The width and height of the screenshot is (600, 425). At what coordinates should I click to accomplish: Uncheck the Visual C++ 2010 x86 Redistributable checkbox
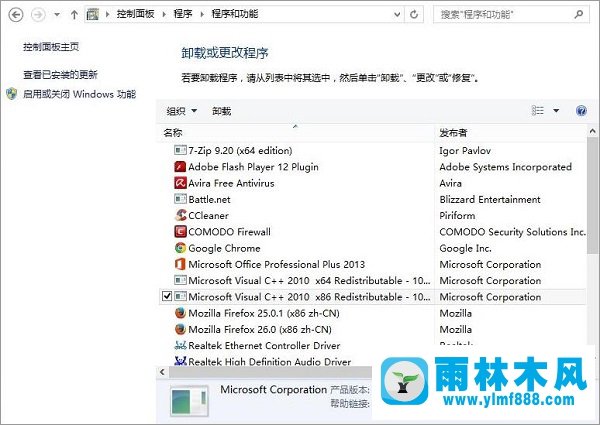pos(167,296)
